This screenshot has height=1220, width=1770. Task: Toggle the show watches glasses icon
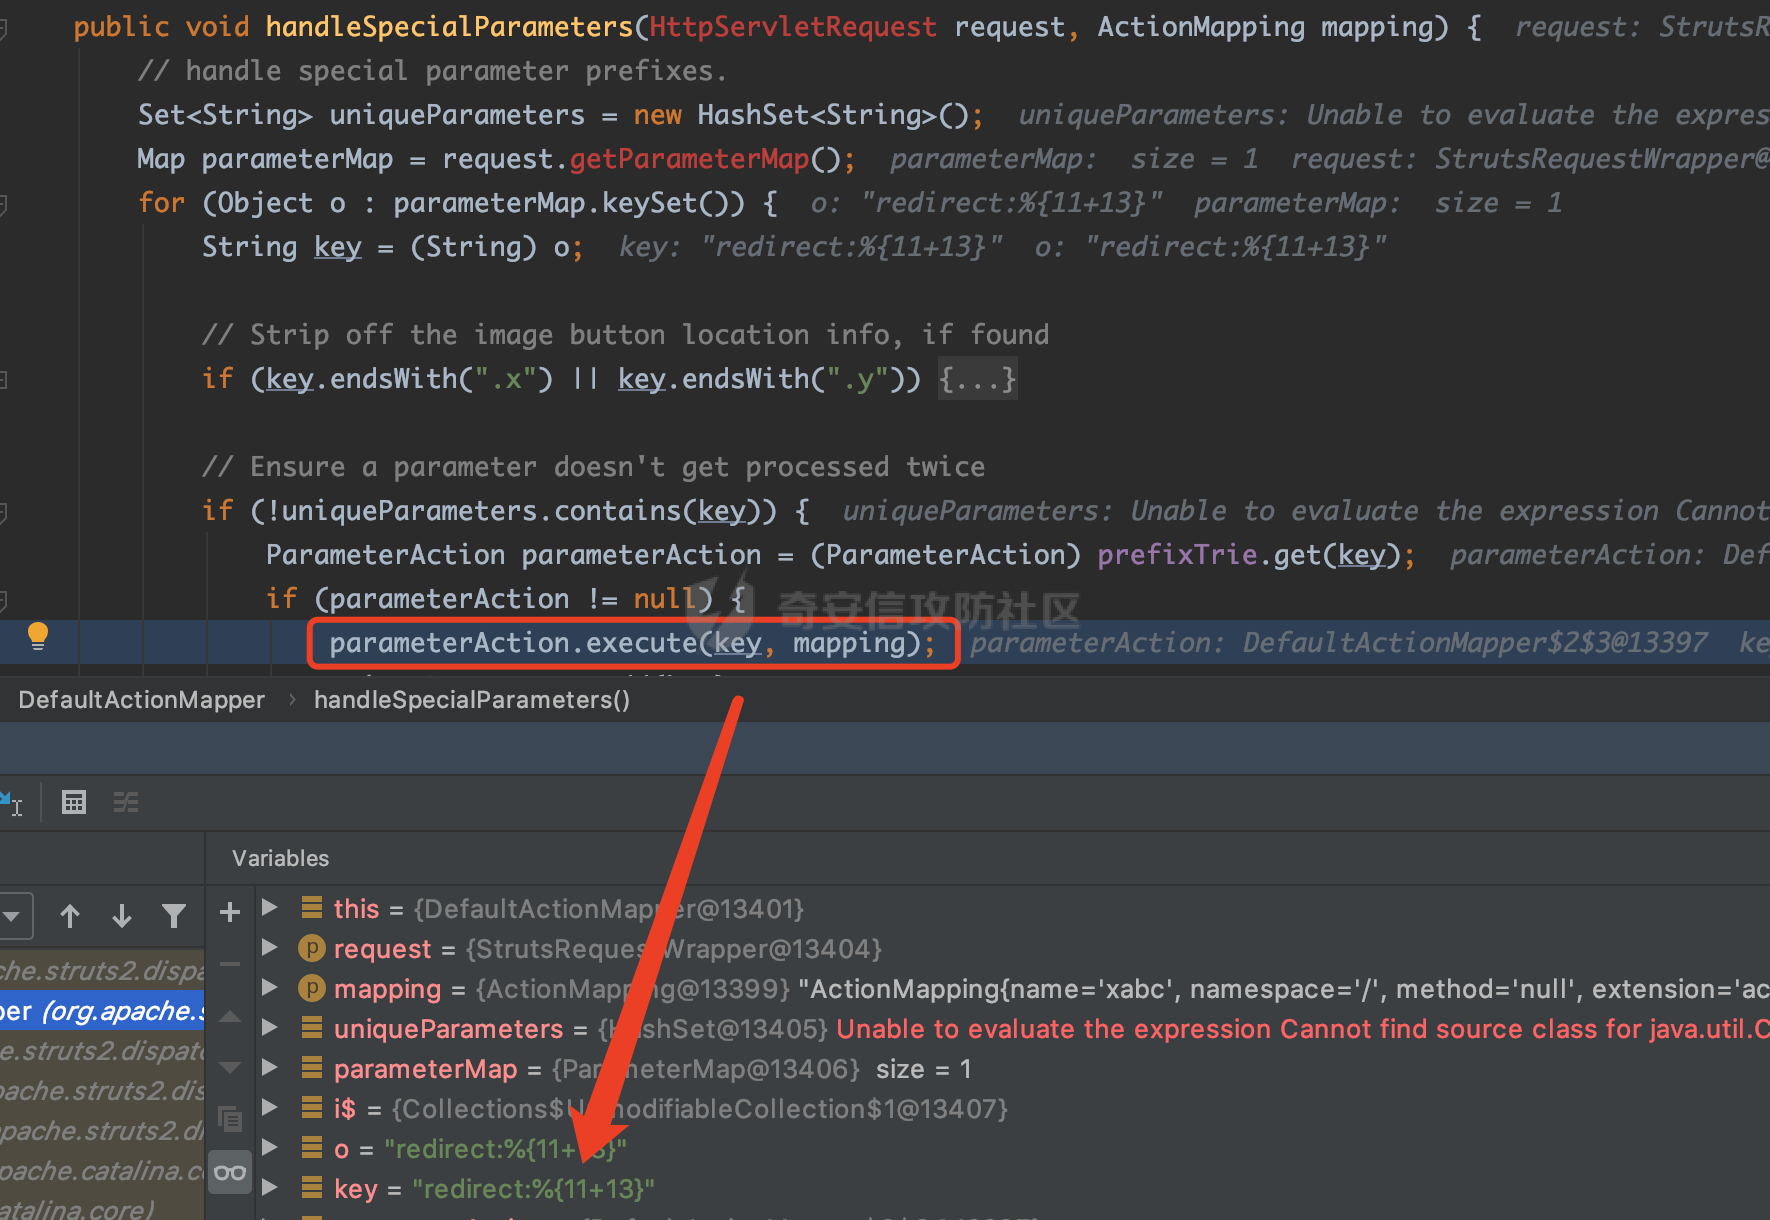tap(230, 1172)
